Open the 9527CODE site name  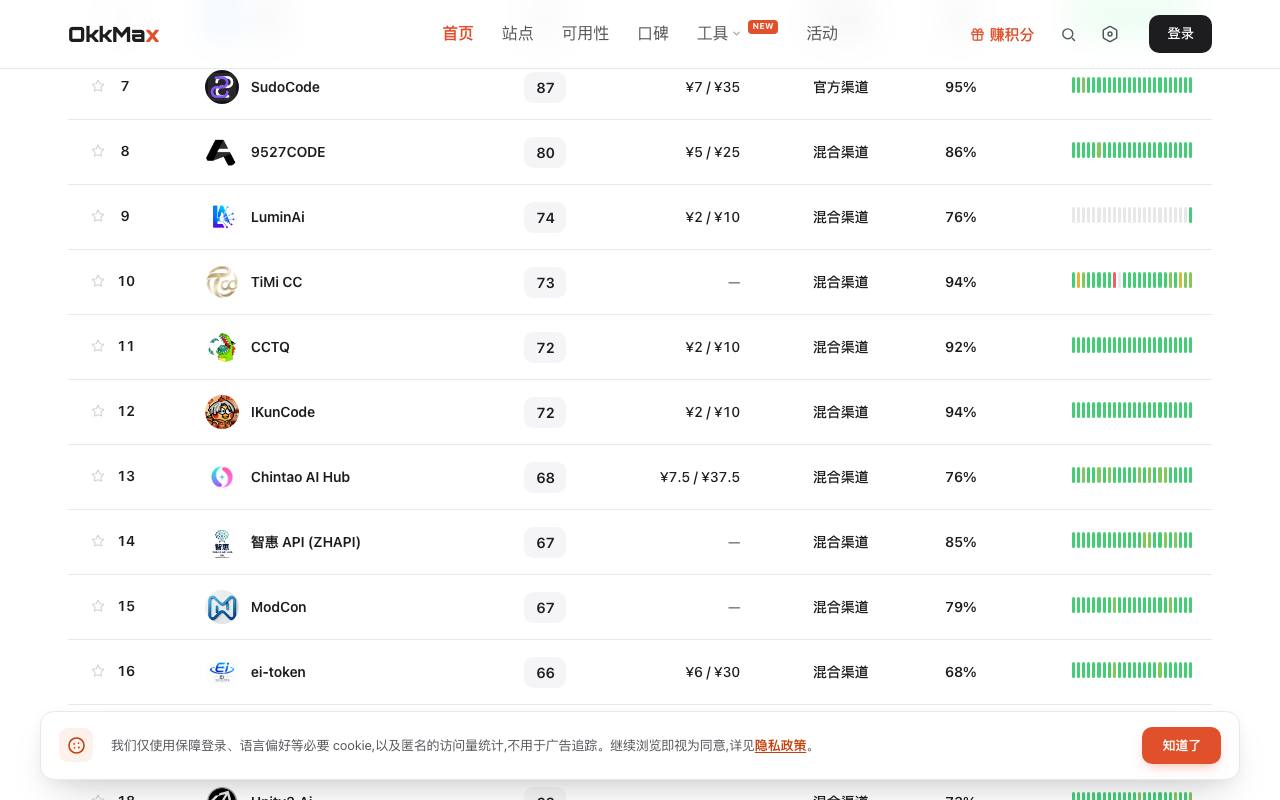pos(288,152)
